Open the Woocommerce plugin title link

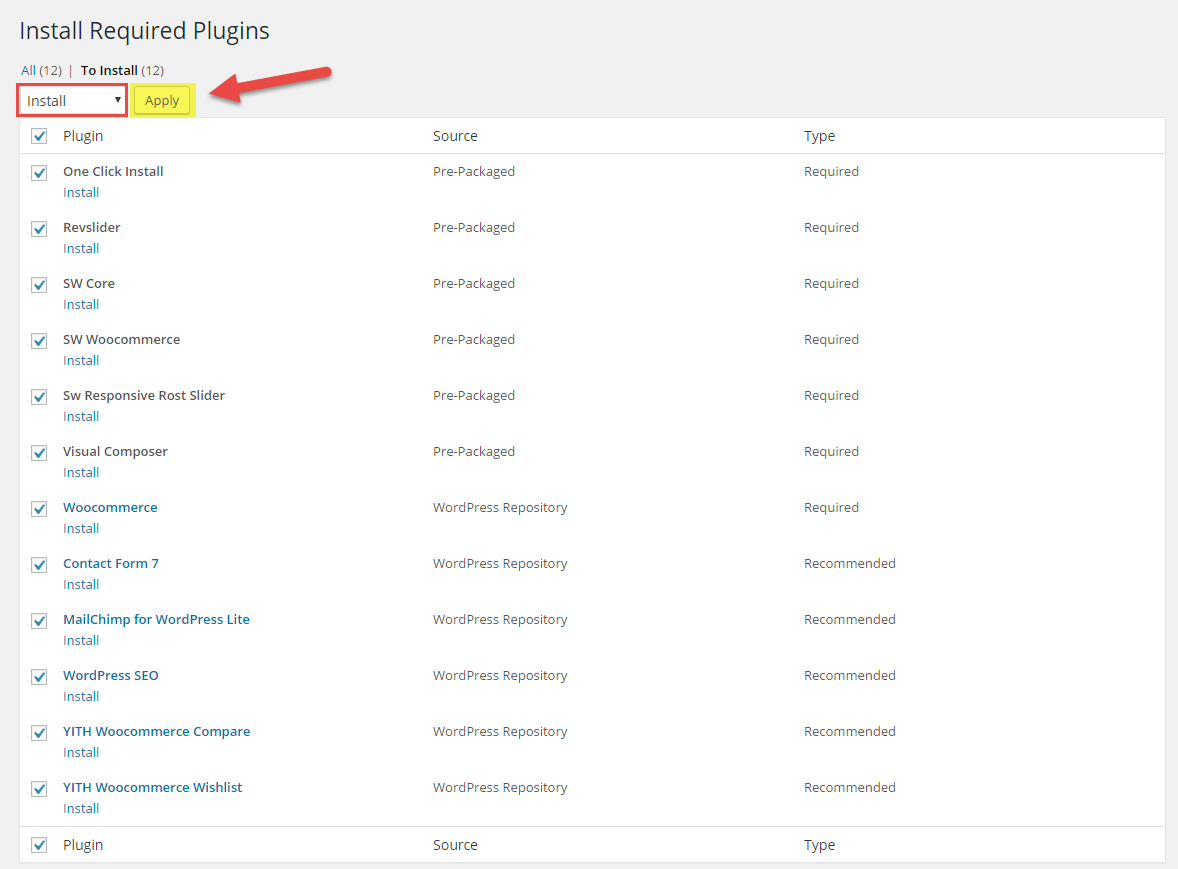click(110, 508)
